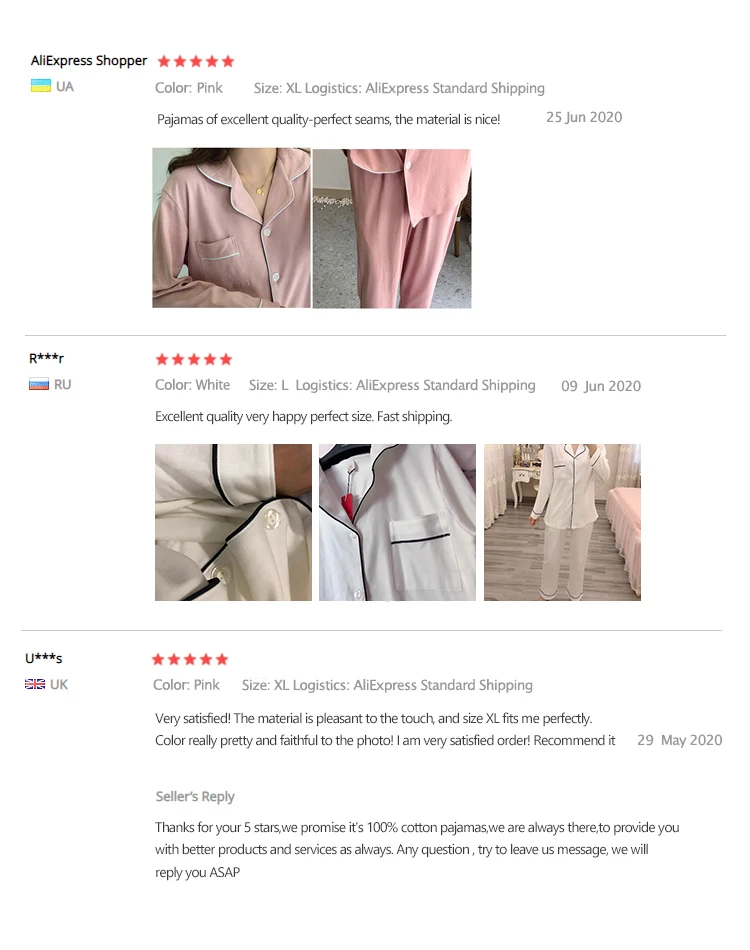Click R***r's five-star rating
The width and height of the screenshot is (750, 950).
click(194, 359)
